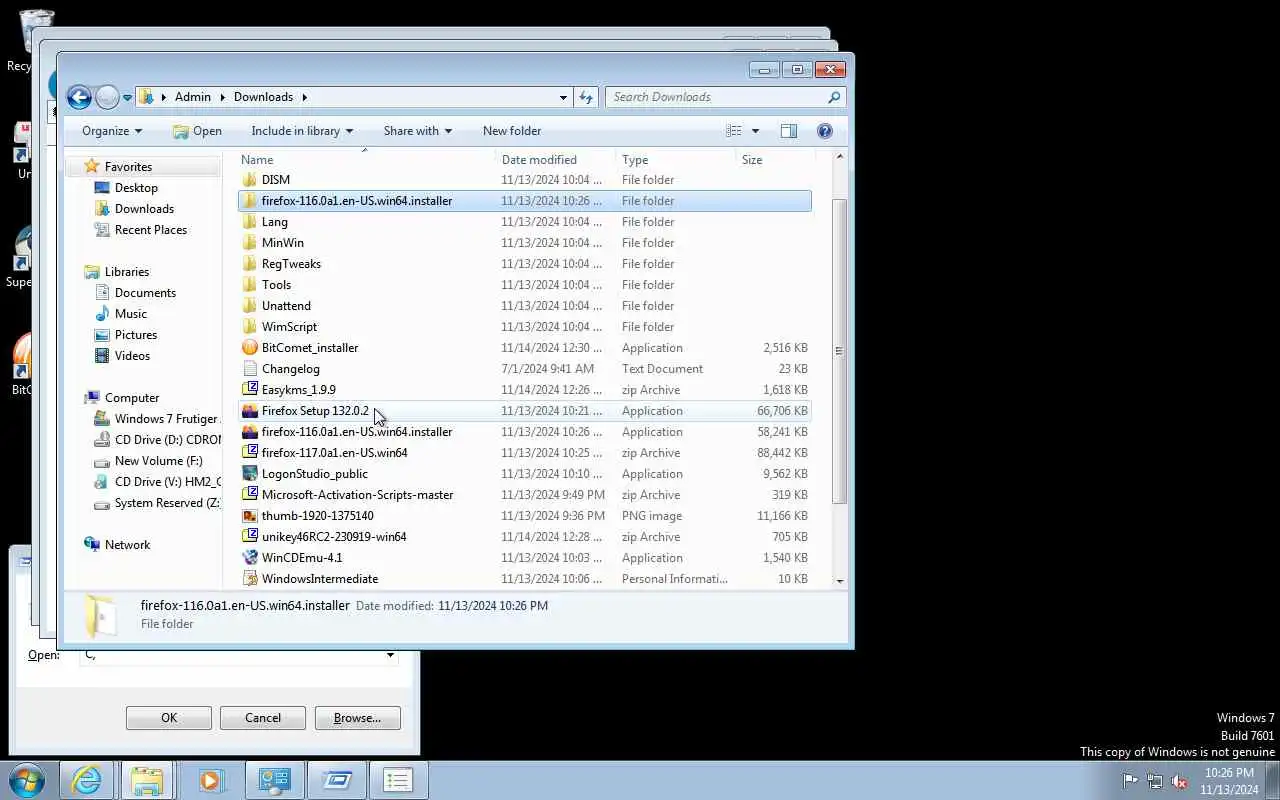Click the Action Center flag in the tray

click(x=1130, y=781)
